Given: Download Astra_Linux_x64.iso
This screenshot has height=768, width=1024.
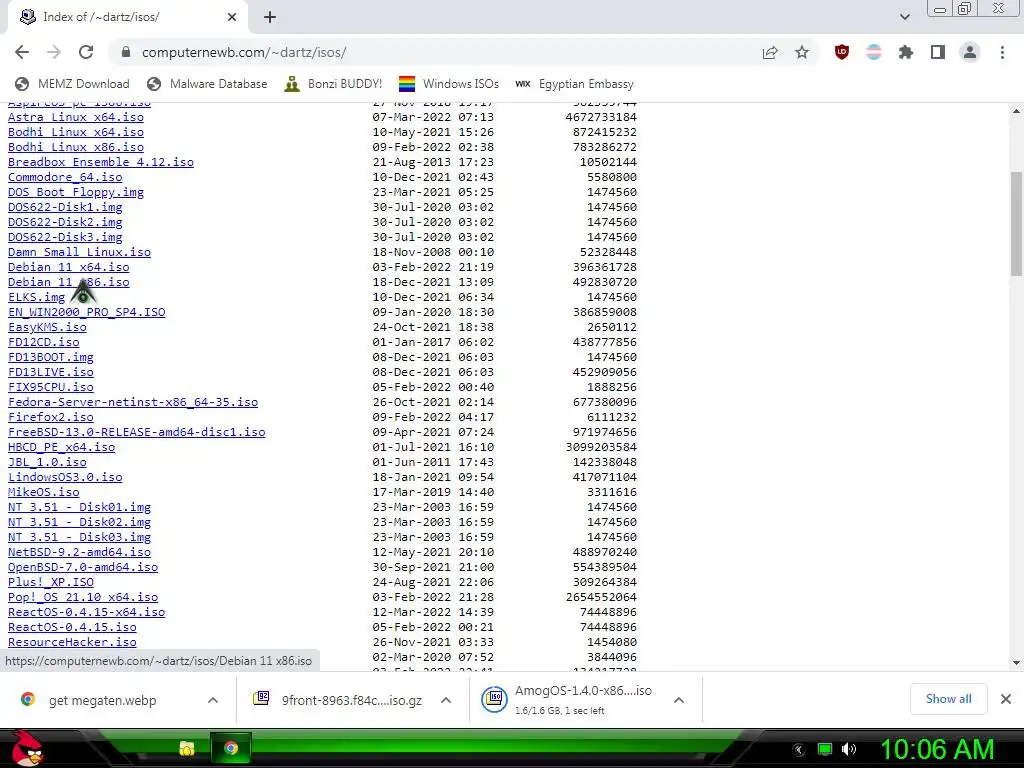Looking at the screenshot, I should (x=76, y=117).
